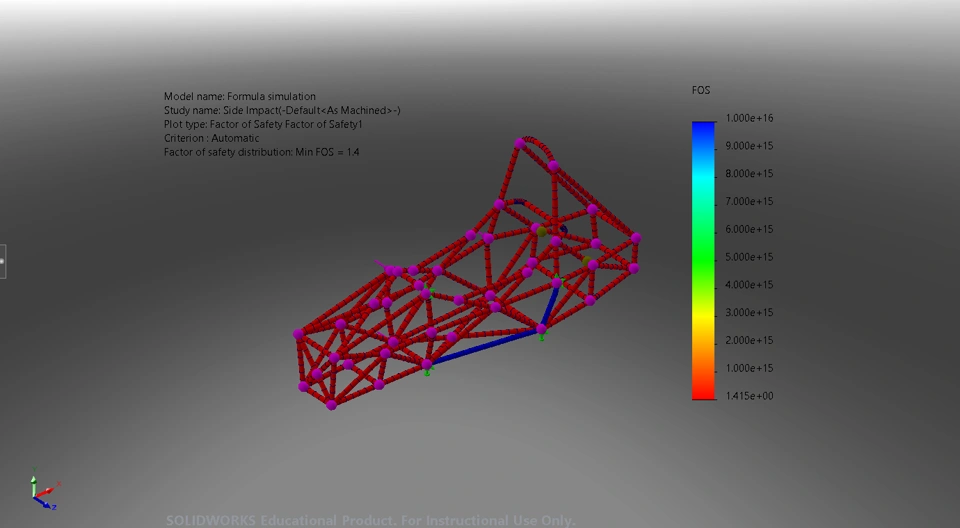Click the 2.000e+15 legend value

click(x=749, y=341)
